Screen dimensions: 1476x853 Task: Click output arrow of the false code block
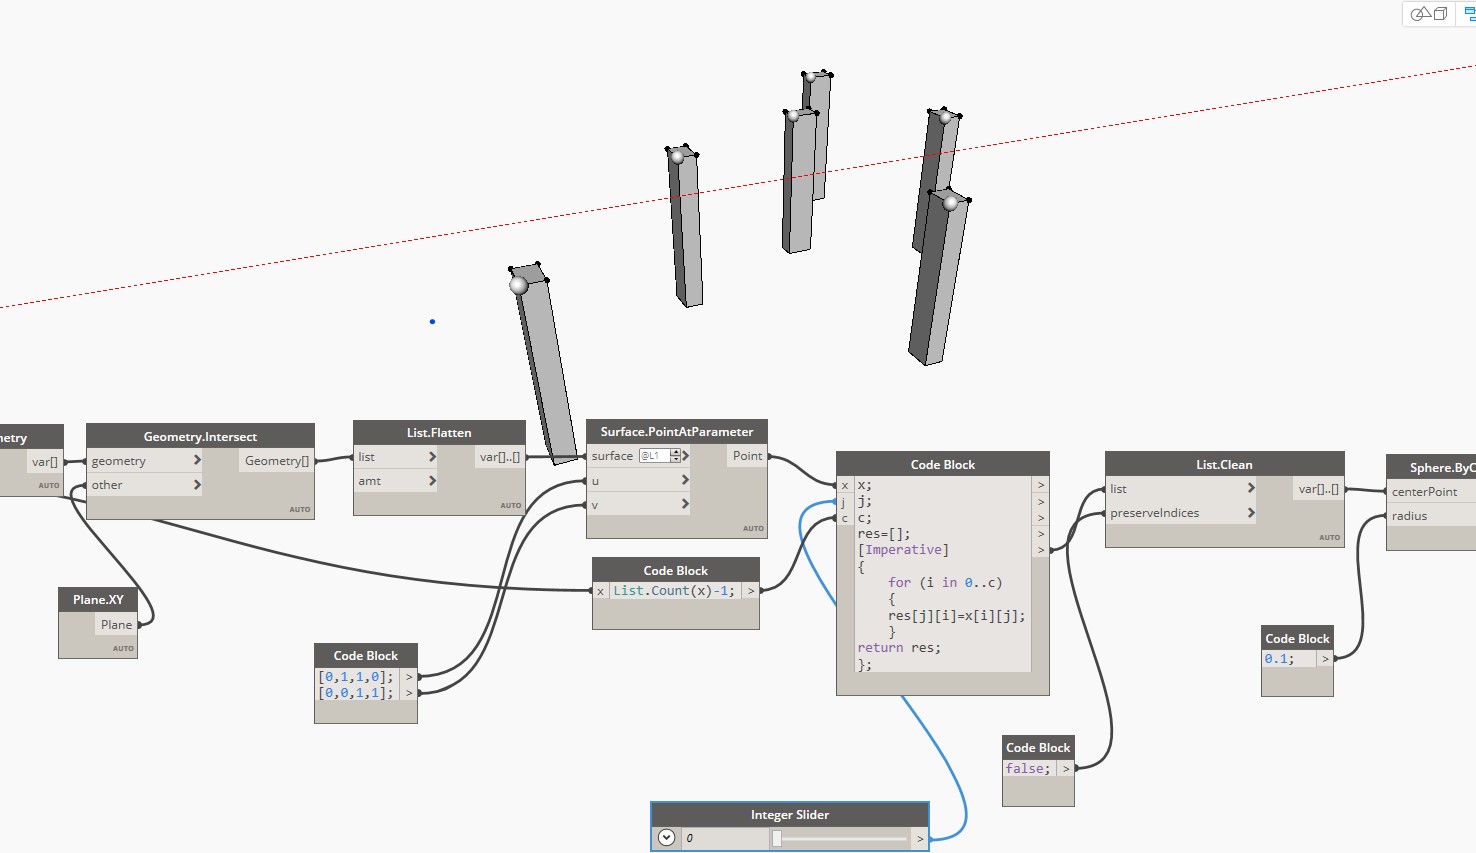(x=1066, y=768)
